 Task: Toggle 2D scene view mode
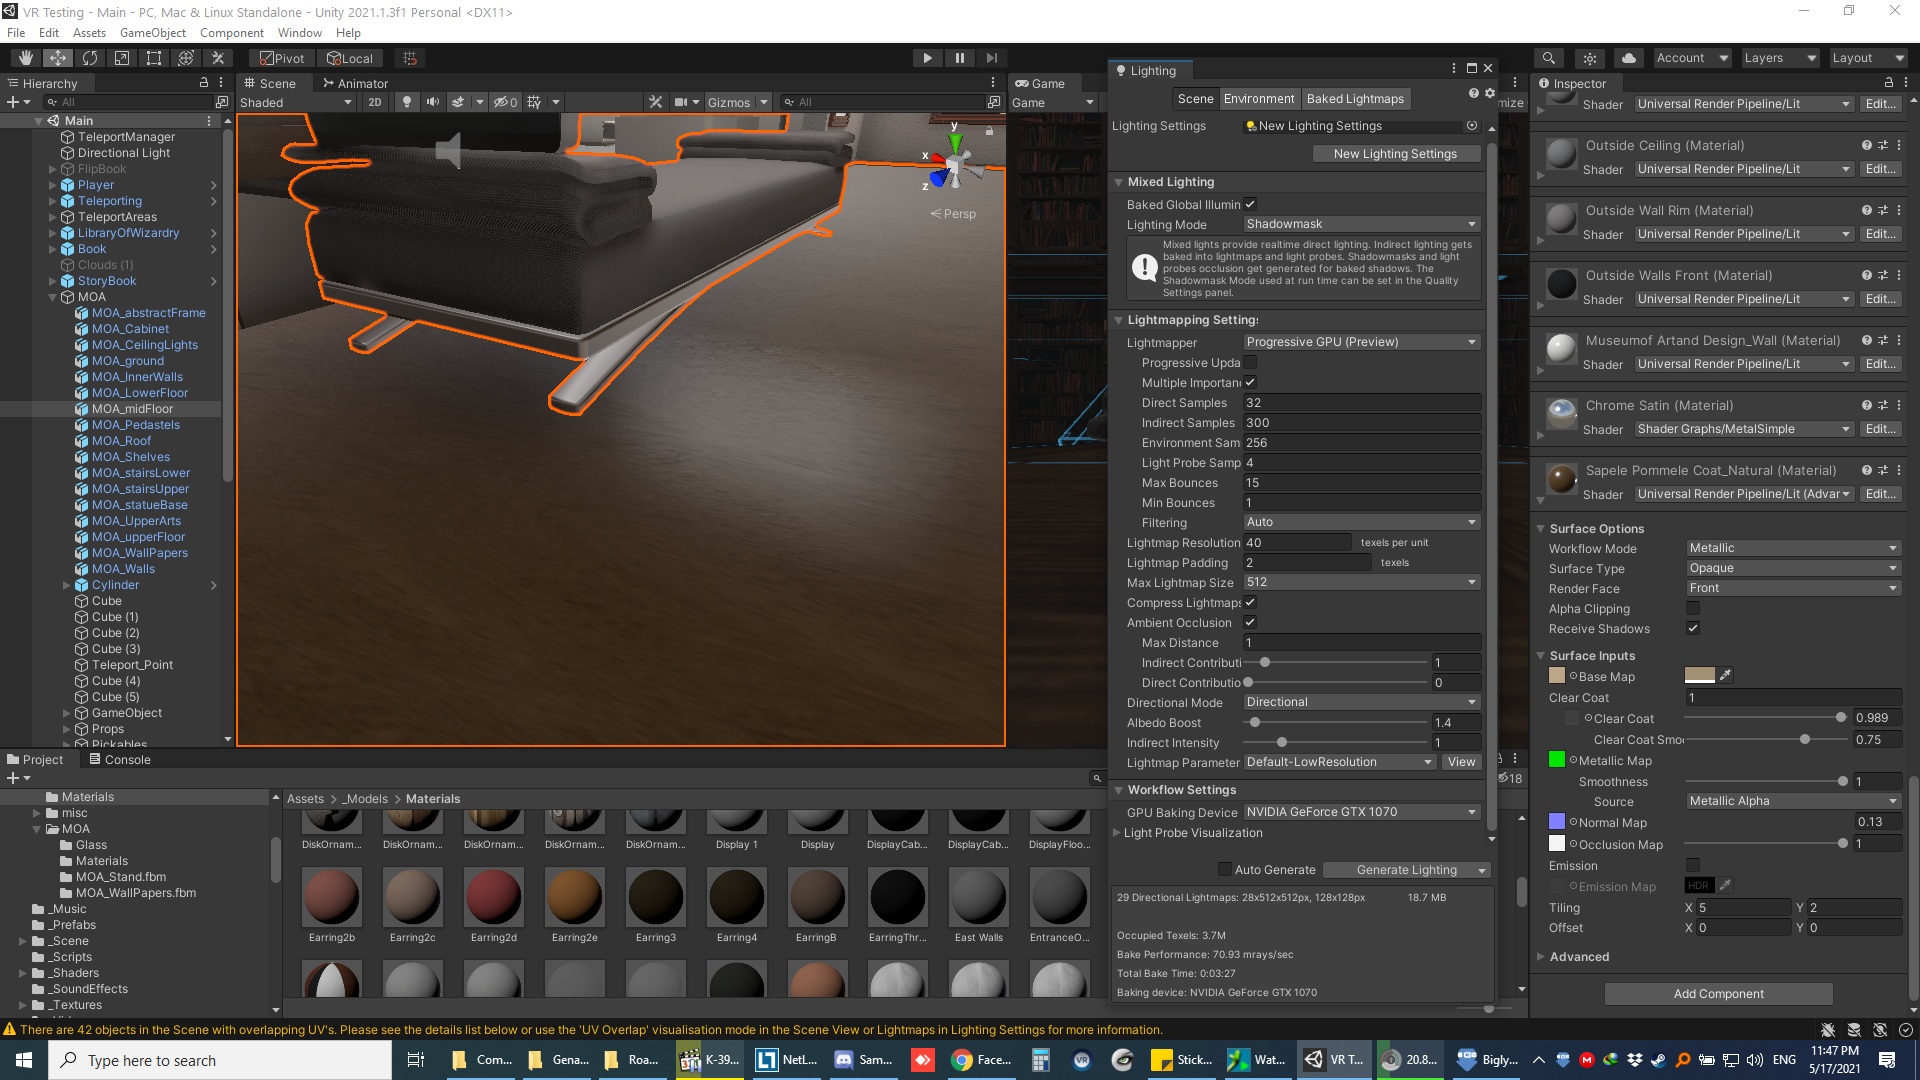coord(375,102)
